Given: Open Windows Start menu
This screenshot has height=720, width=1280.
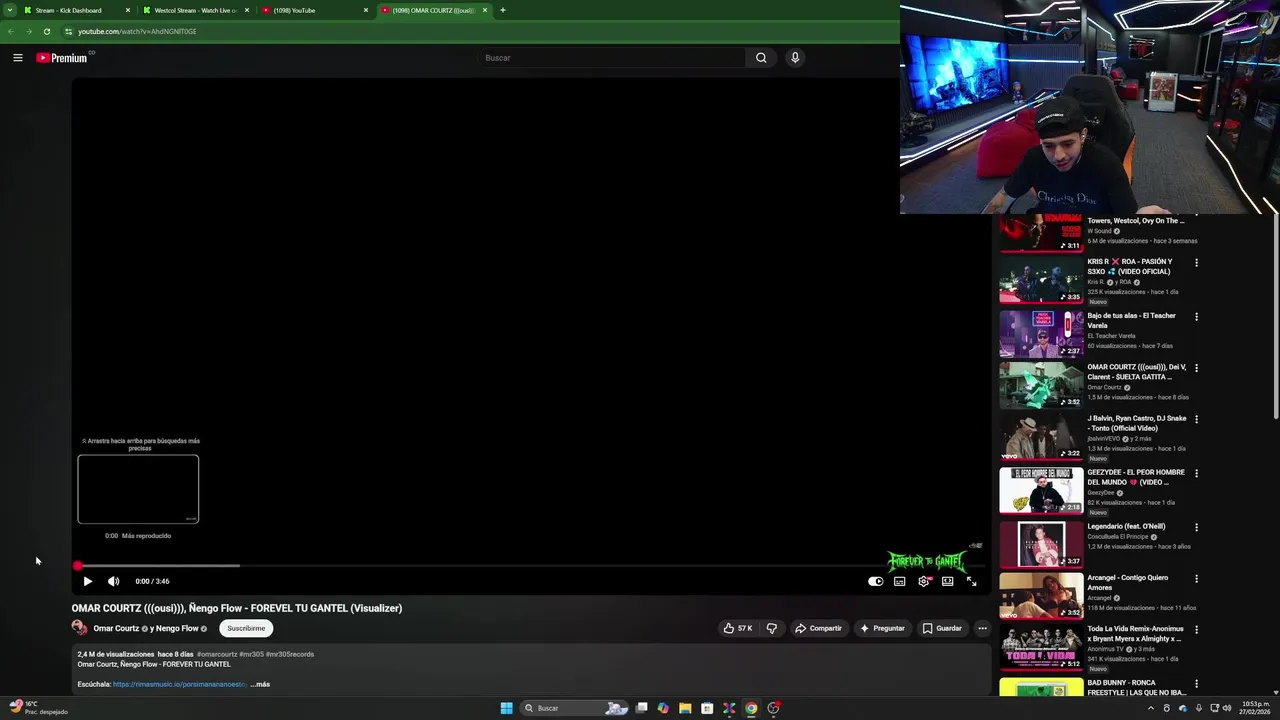Looking at the screenshot, I should pos(506,708).
